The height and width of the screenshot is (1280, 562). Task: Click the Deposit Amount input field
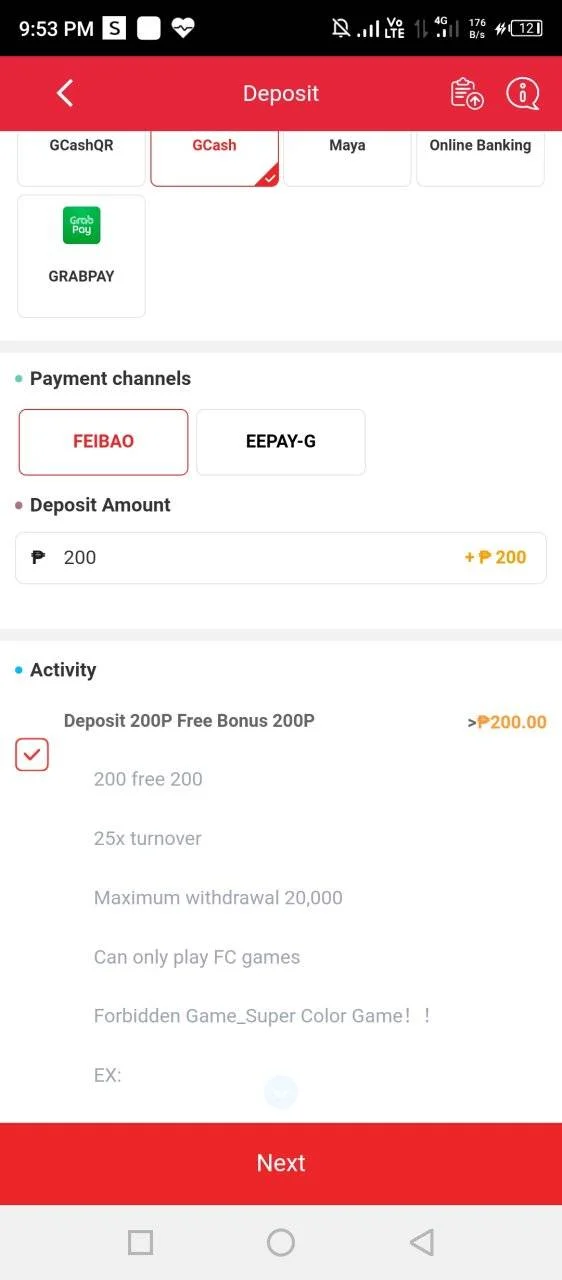click(x=281, y=558)
